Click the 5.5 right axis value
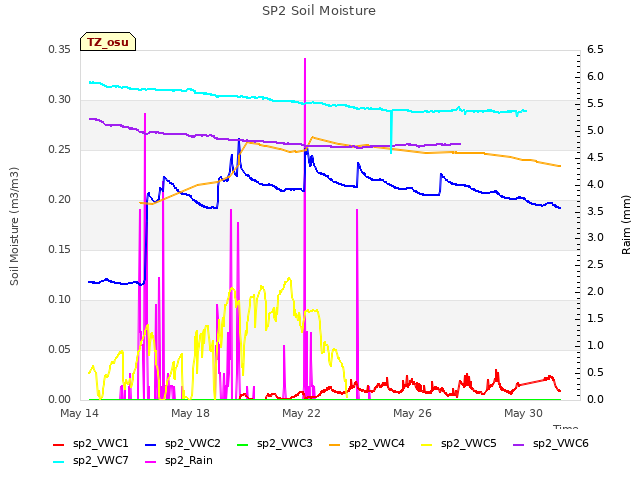640x480 pixels. [x=595, y=104]
